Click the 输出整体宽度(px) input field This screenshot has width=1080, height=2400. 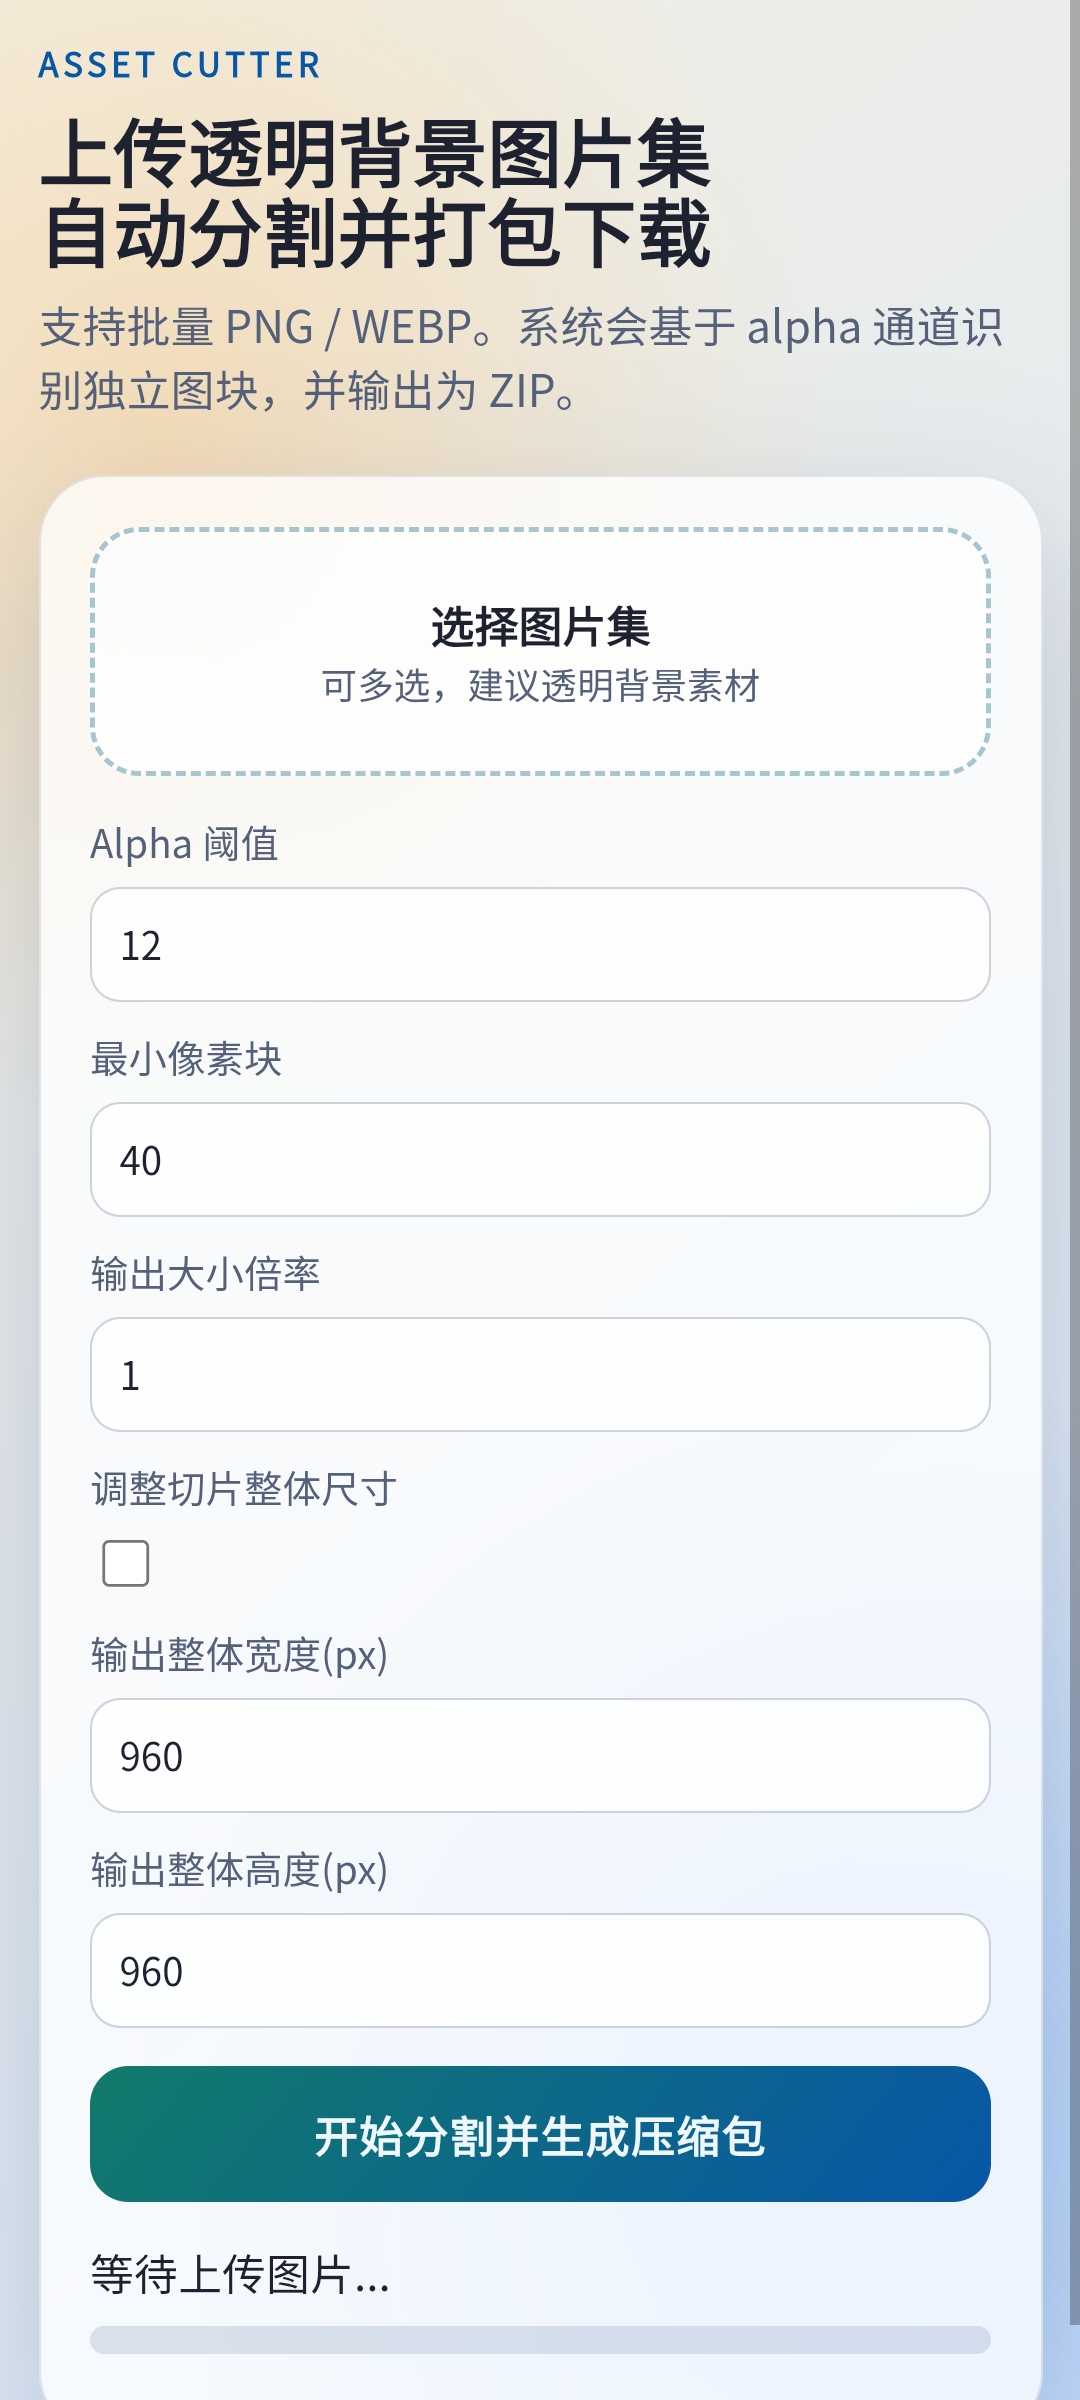coord(540,1756)
